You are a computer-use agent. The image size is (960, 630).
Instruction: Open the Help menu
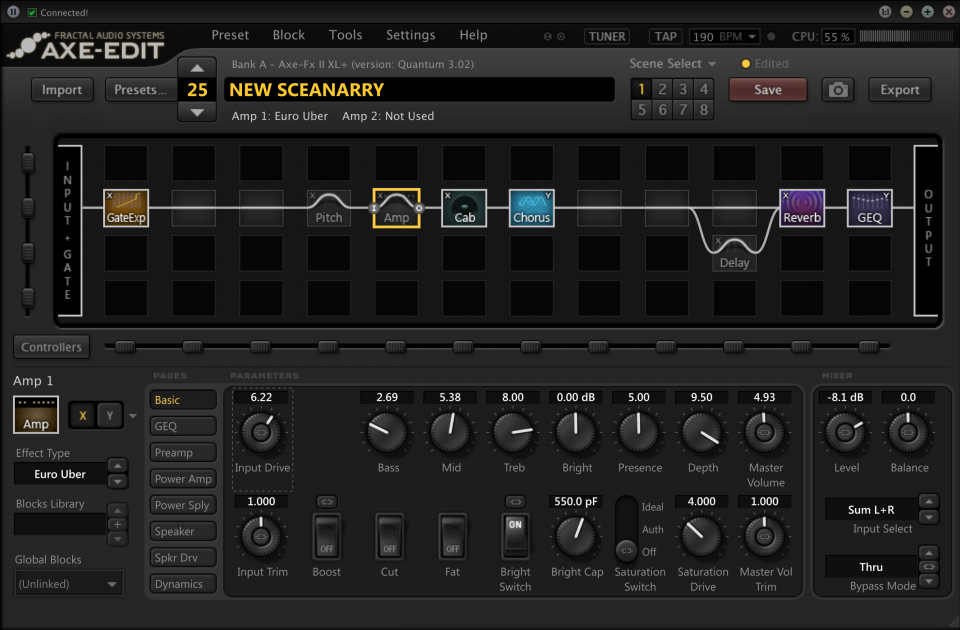pyautogui.click(x=473, y=35)
